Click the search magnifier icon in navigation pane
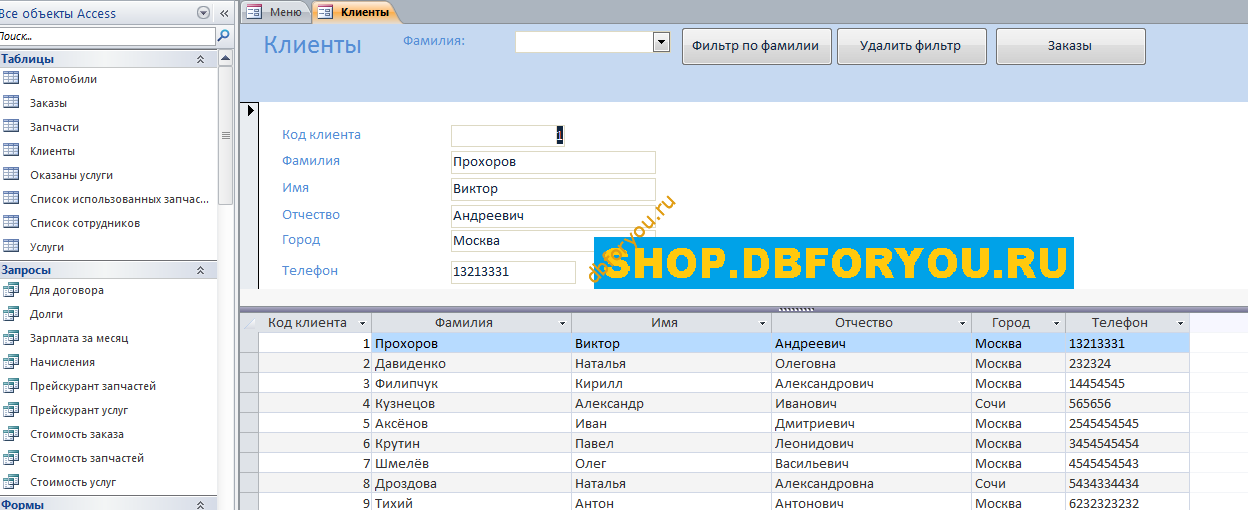This screenshot has width=1248, height=510. pos(223,36)
